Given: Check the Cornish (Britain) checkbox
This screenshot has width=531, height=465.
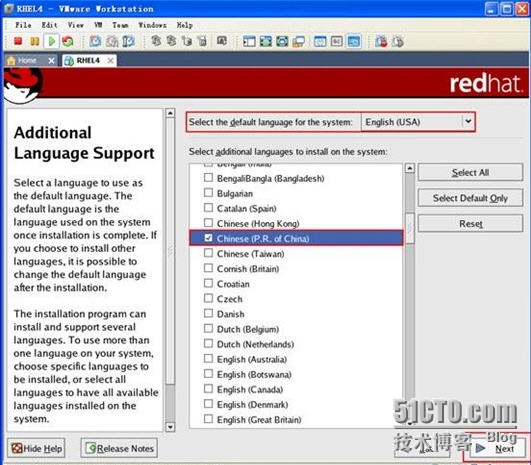Looking at the screenshot, I should click(x=208, y=268).
